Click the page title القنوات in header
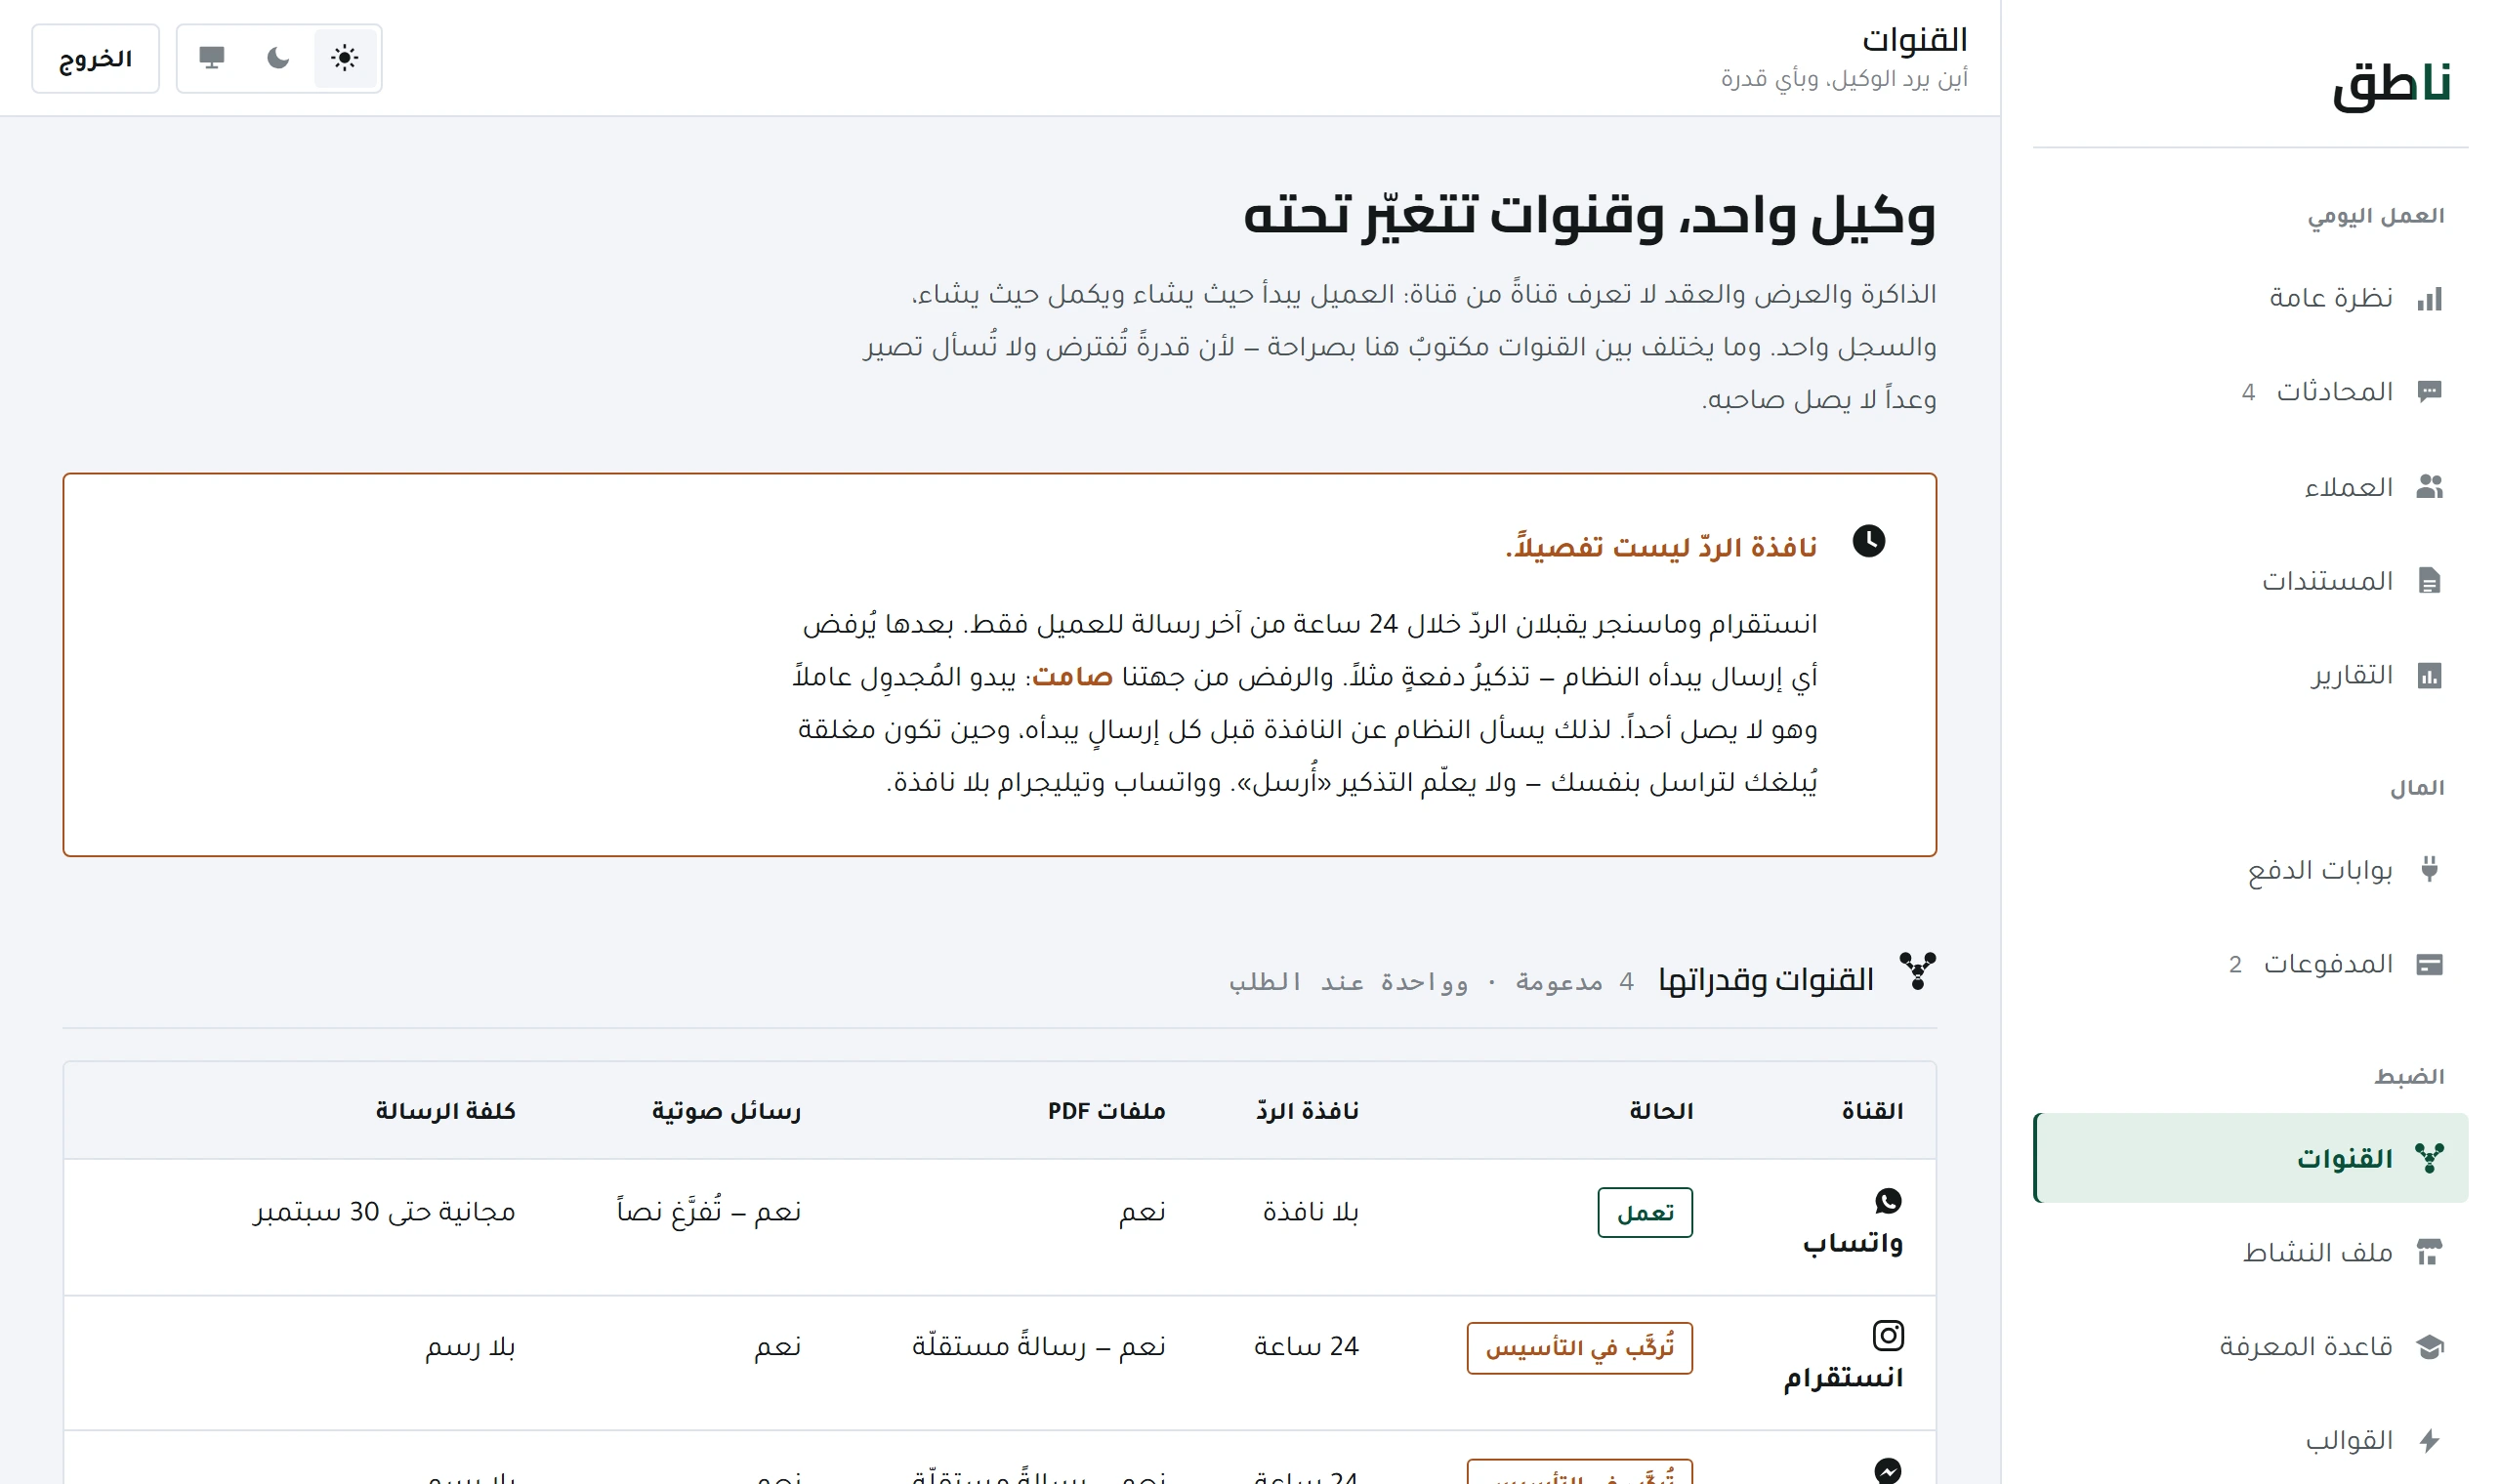 [1914, 40]
